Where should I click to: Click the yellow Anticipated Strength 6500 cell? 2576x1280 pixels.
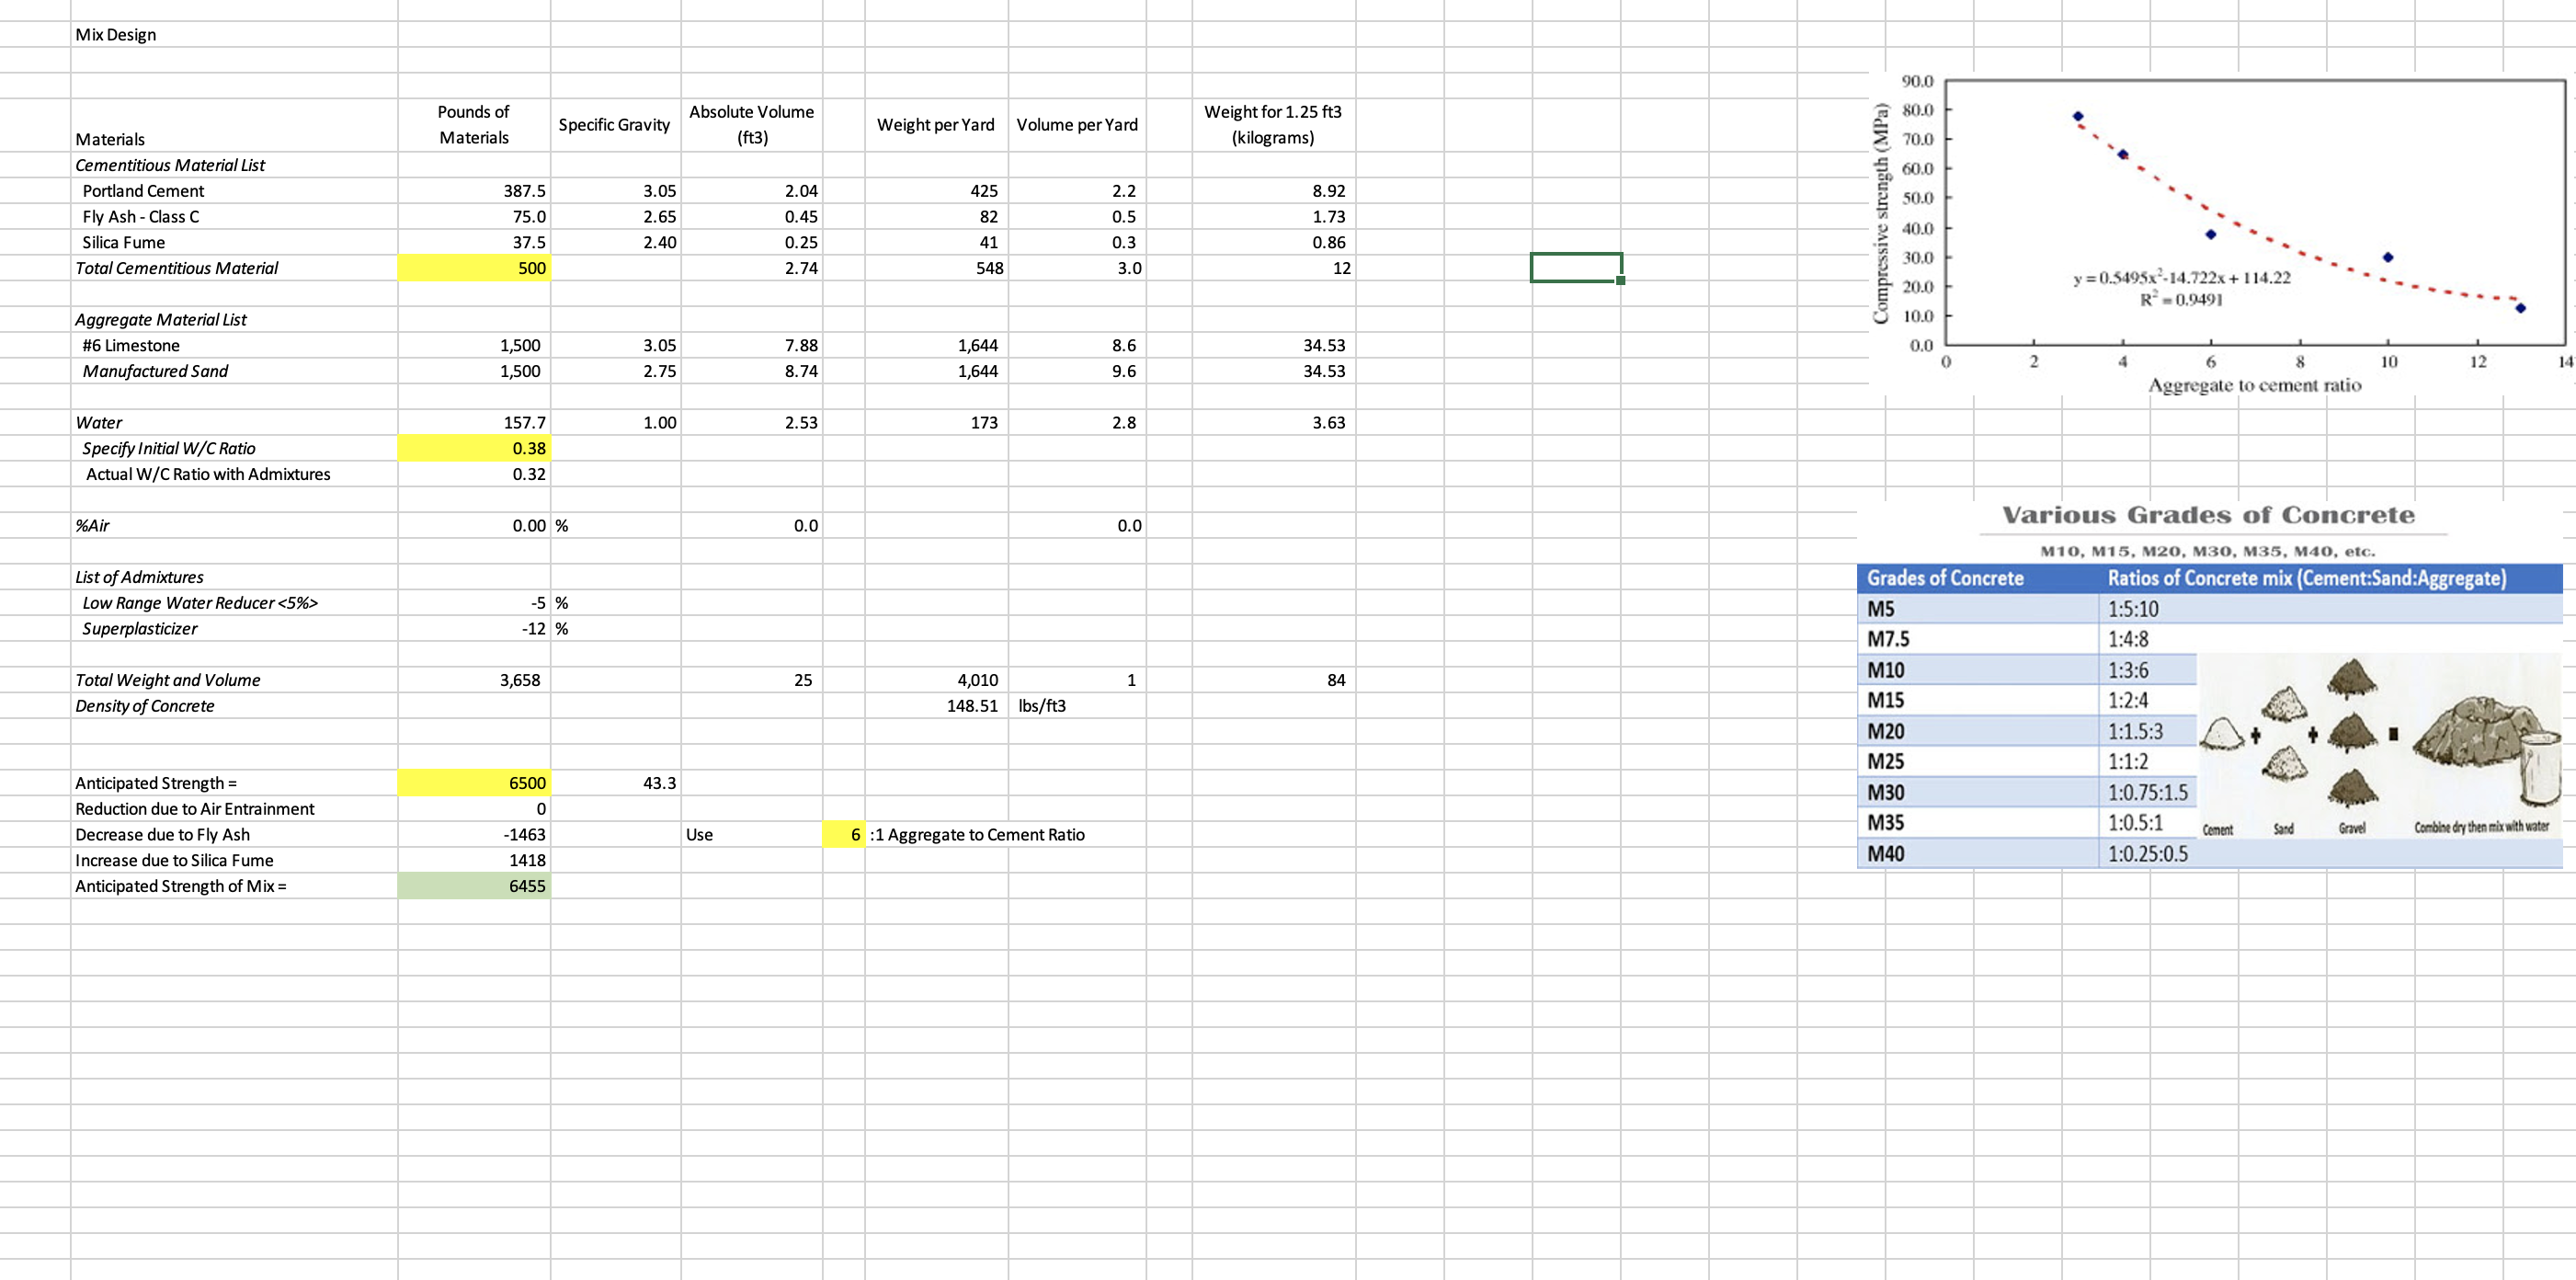pyautogui.click(x=474, y=782)
